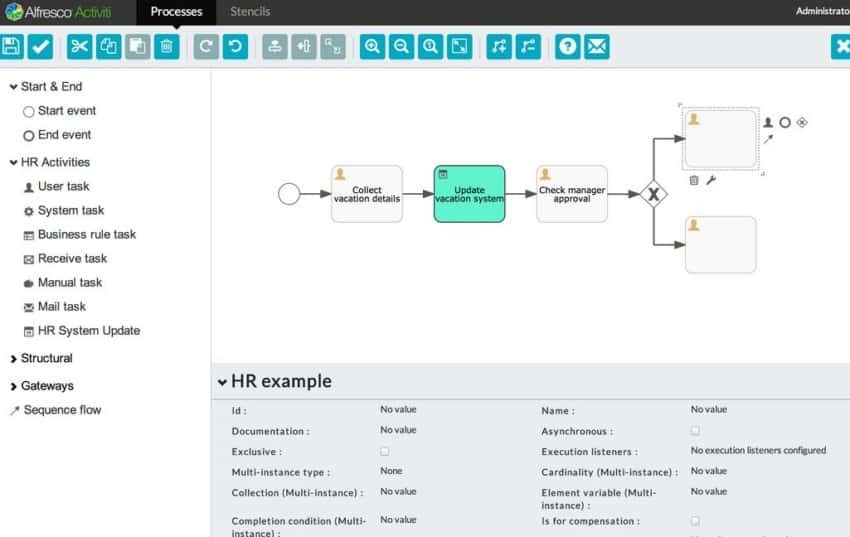Select the Update vacation system task node
The image size is (850, 537).
(469, 194)
